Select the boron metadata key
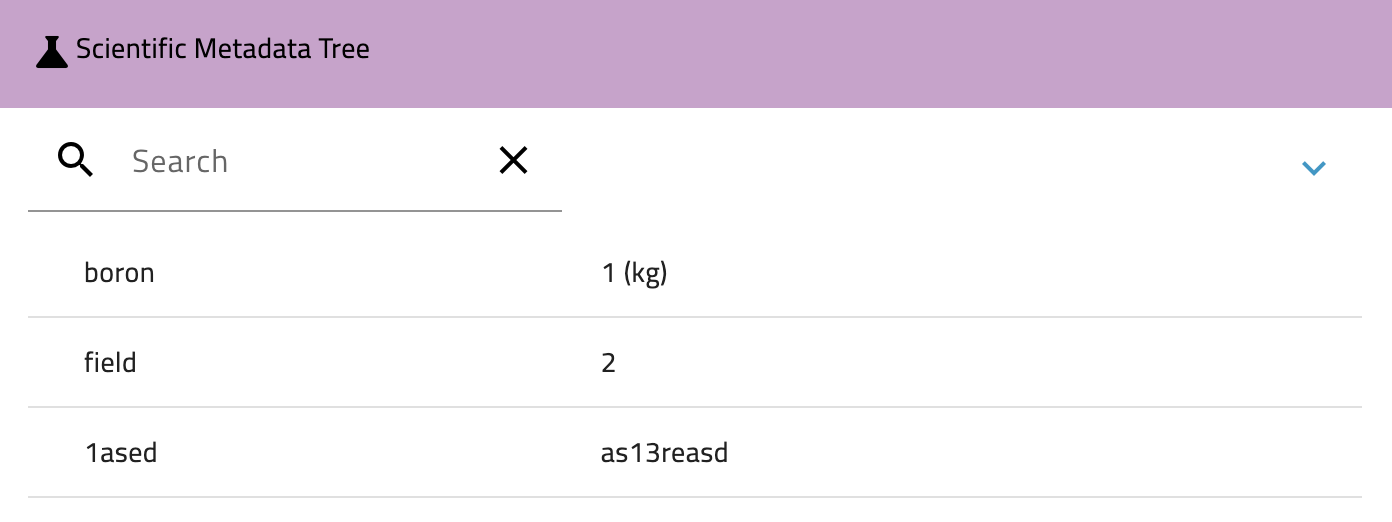 (119, 273)
